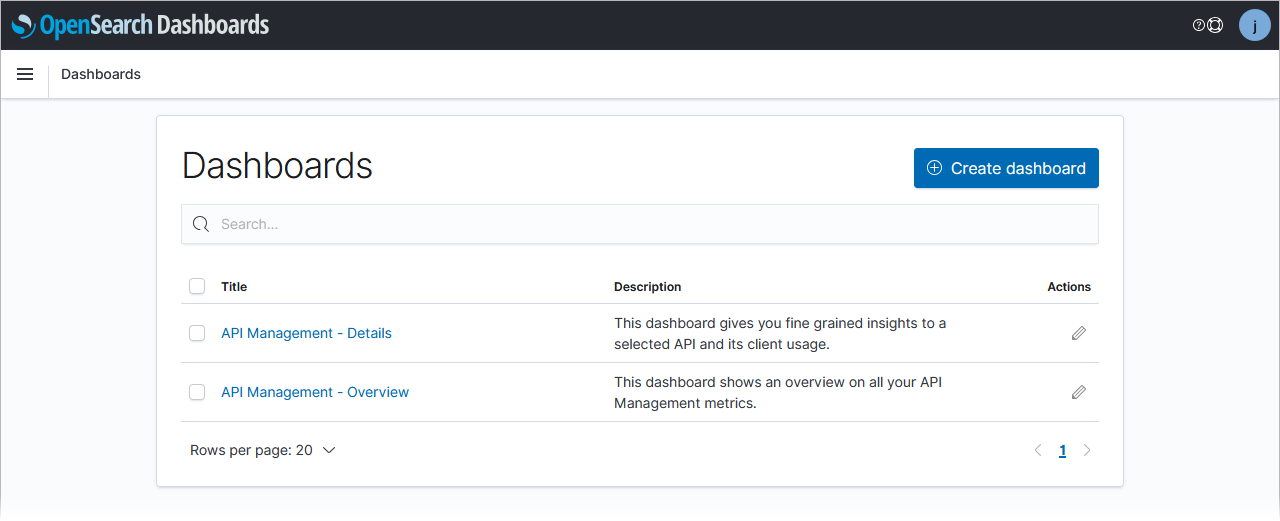Screen dimensions: 1280x521
Task: Open the user avatar menu
Action: point(1254,26)
